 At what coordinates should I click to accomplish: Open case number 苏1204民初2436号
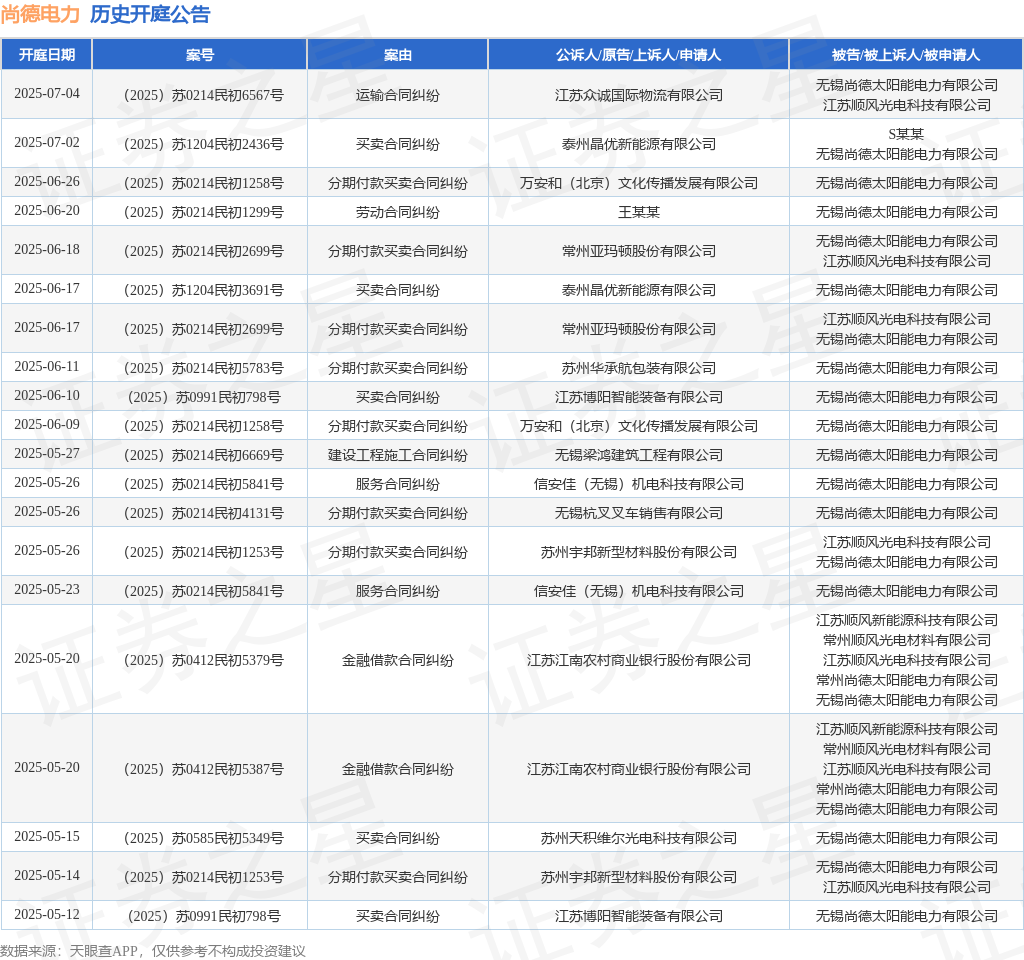pos(200,144)
